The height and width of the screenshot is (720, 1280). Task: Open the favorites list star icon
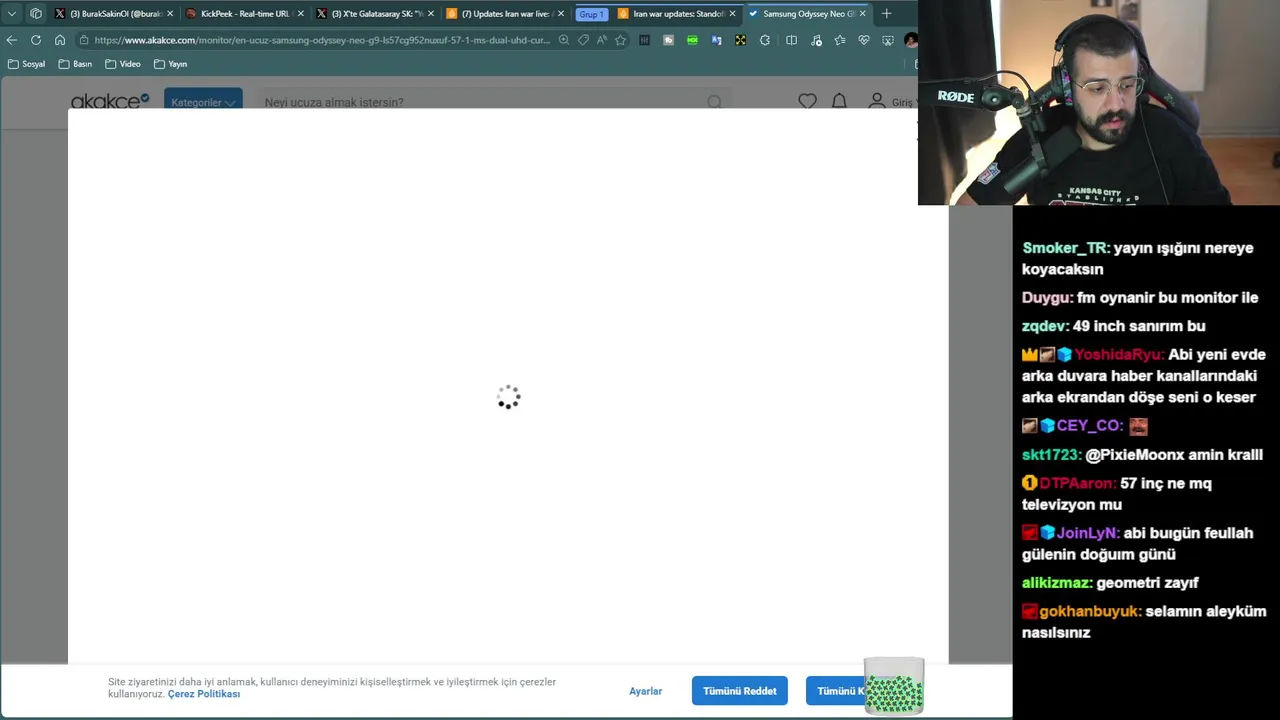pos(839,40)
